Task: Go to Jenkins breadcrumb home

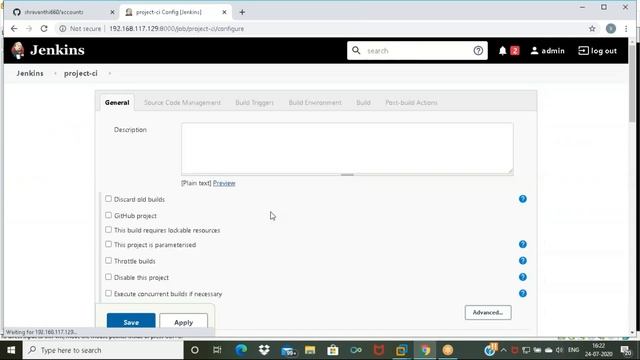Action: click(30, 73)
